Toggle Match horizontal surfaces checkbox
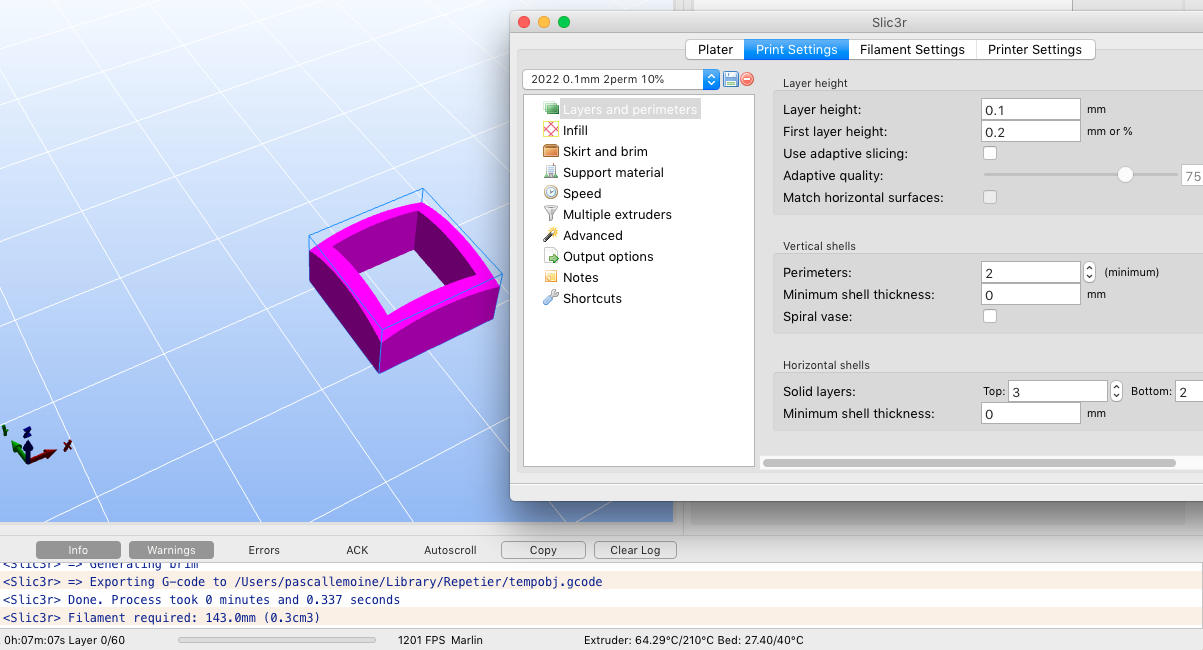 click(x=990, y=197)
